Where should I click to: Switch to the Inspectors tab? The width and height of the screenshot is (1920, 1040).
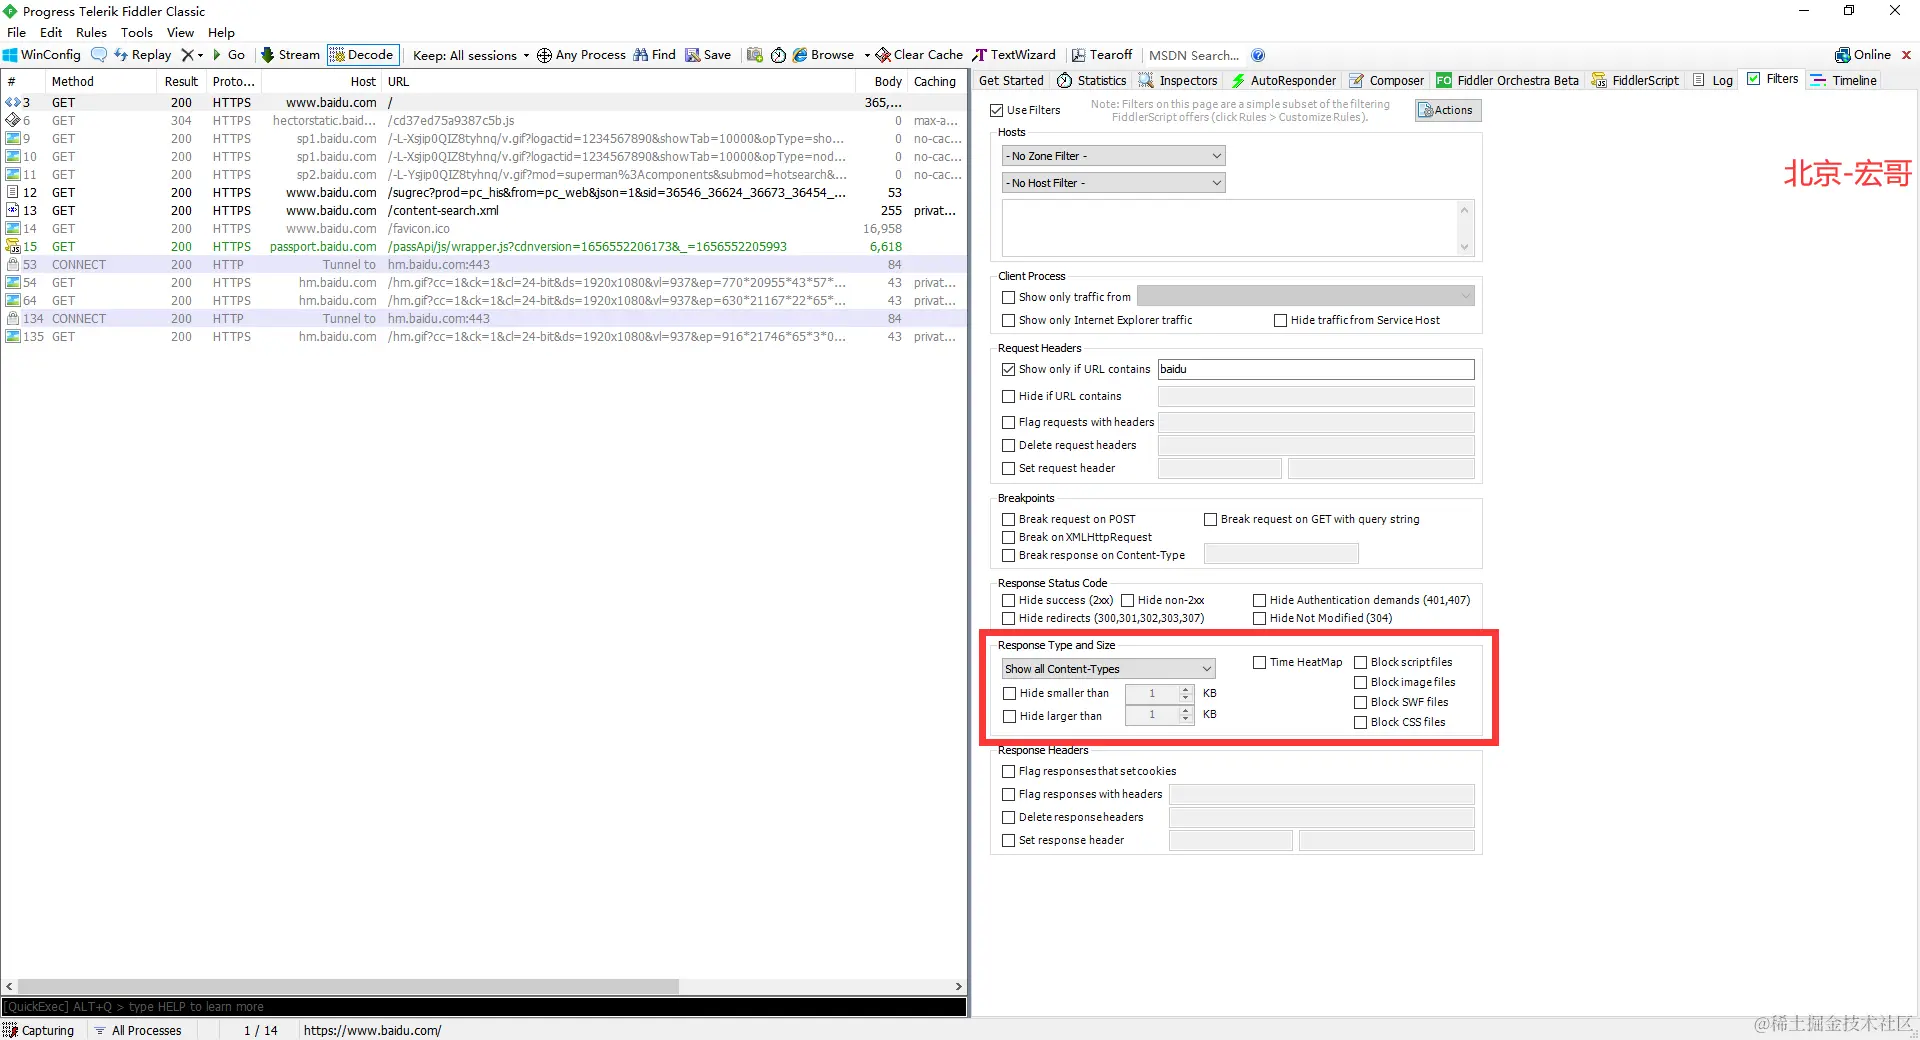click(x=1178, y=80)
